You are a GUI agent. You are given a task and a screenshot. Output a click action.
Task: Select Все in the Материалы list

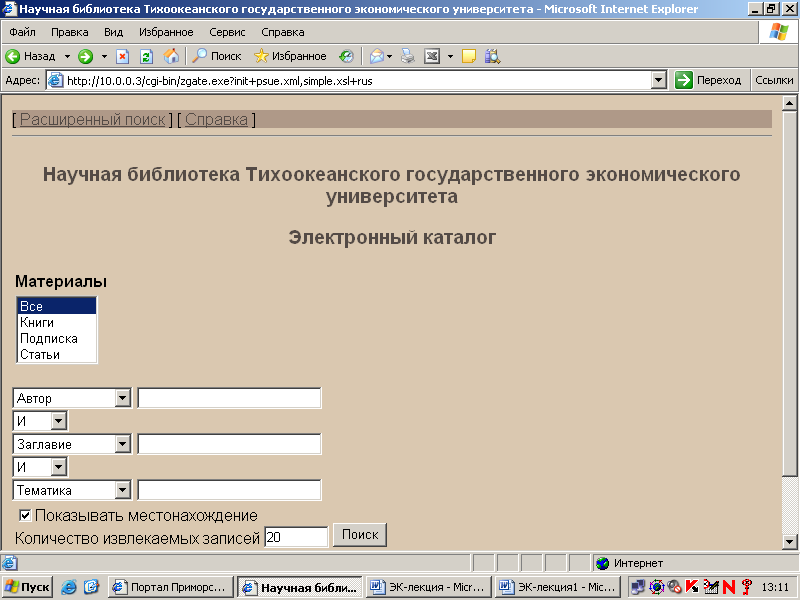tap(56, 306)
